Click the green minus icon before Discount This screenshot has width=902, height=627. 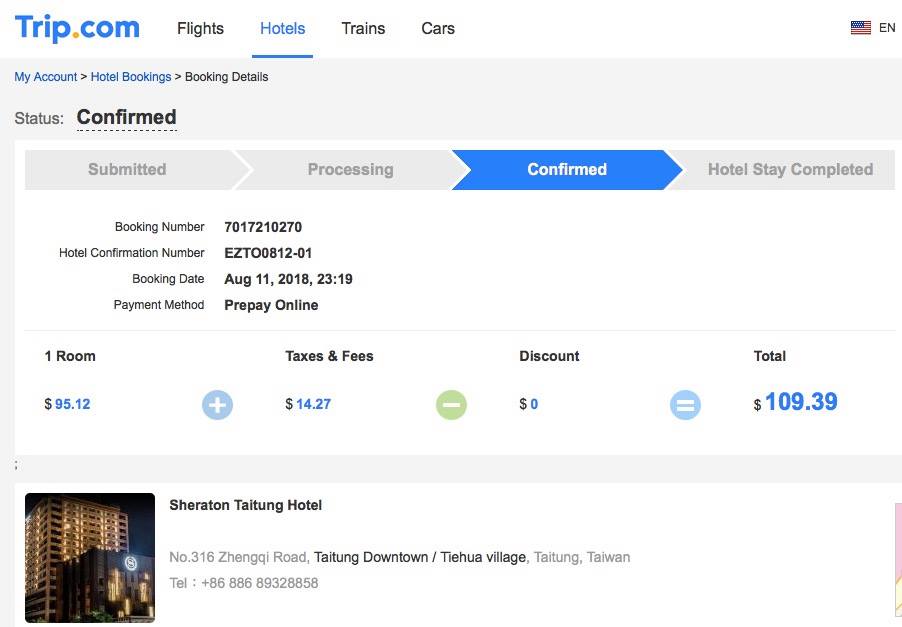(x=451, y=404)
